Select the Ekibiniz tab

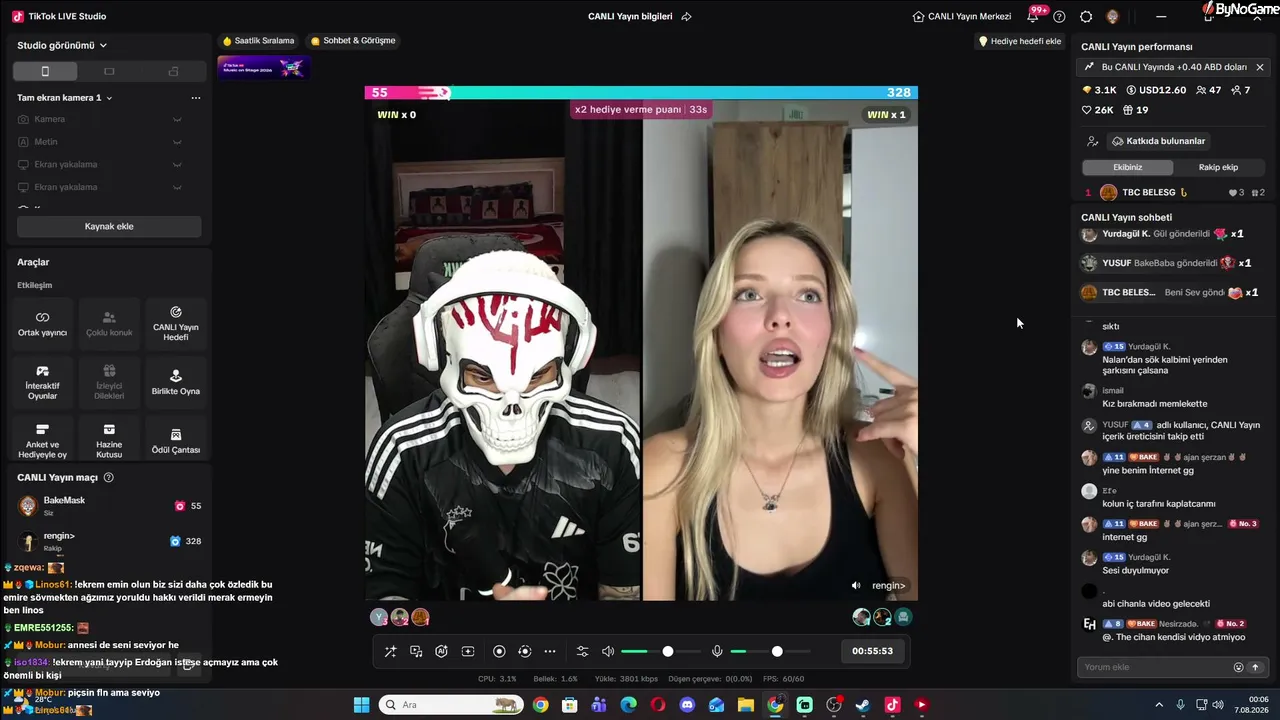1128,167
